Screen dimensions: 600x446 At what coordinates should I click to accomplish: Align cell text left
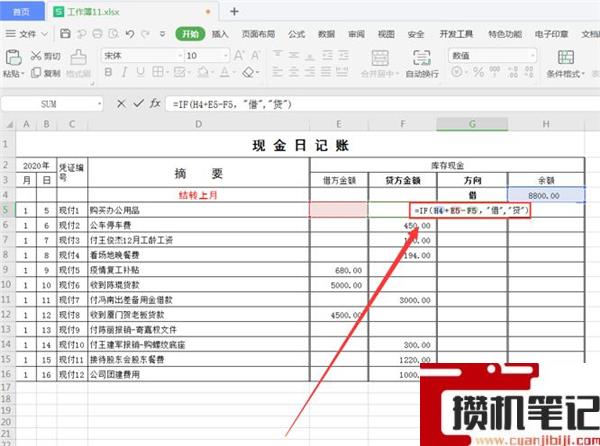[x=277, y=72]
